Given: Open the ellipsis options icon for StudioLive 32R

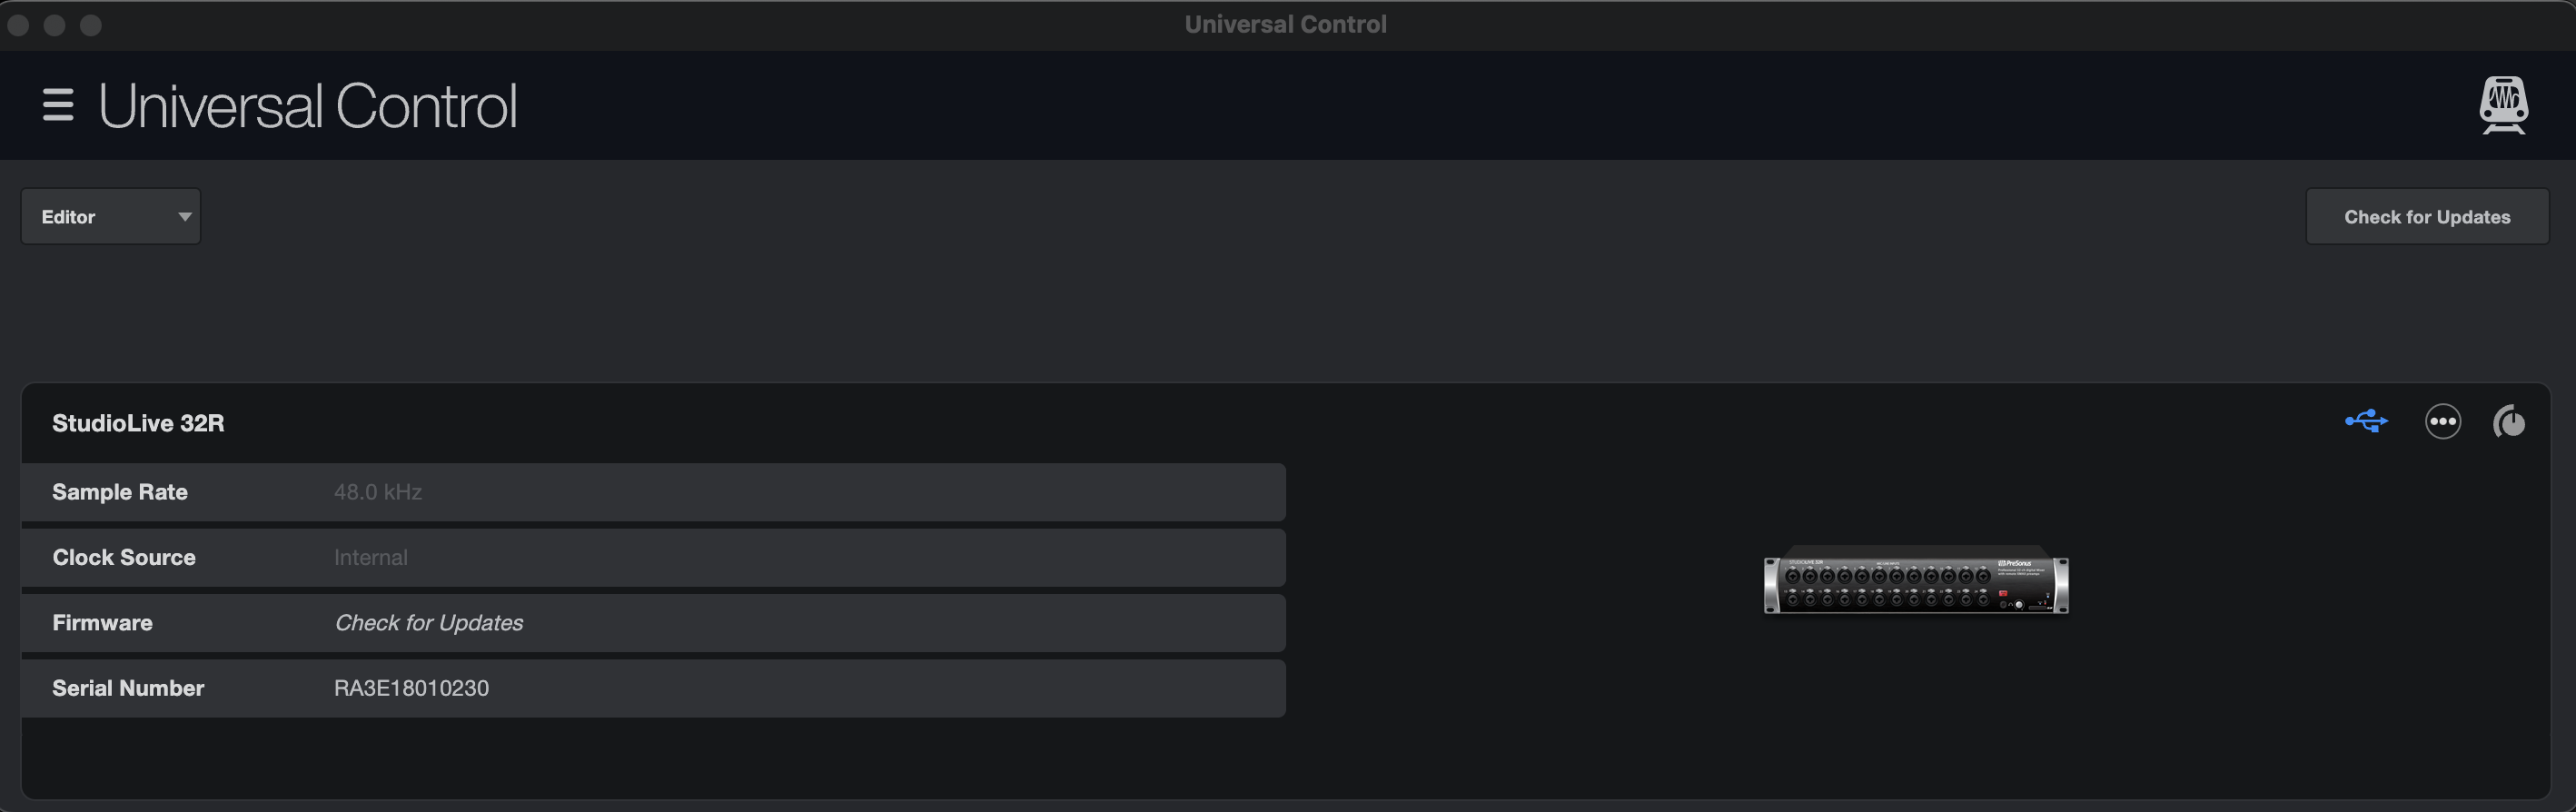Looking at the screenshot, I should click(2443, 421).
